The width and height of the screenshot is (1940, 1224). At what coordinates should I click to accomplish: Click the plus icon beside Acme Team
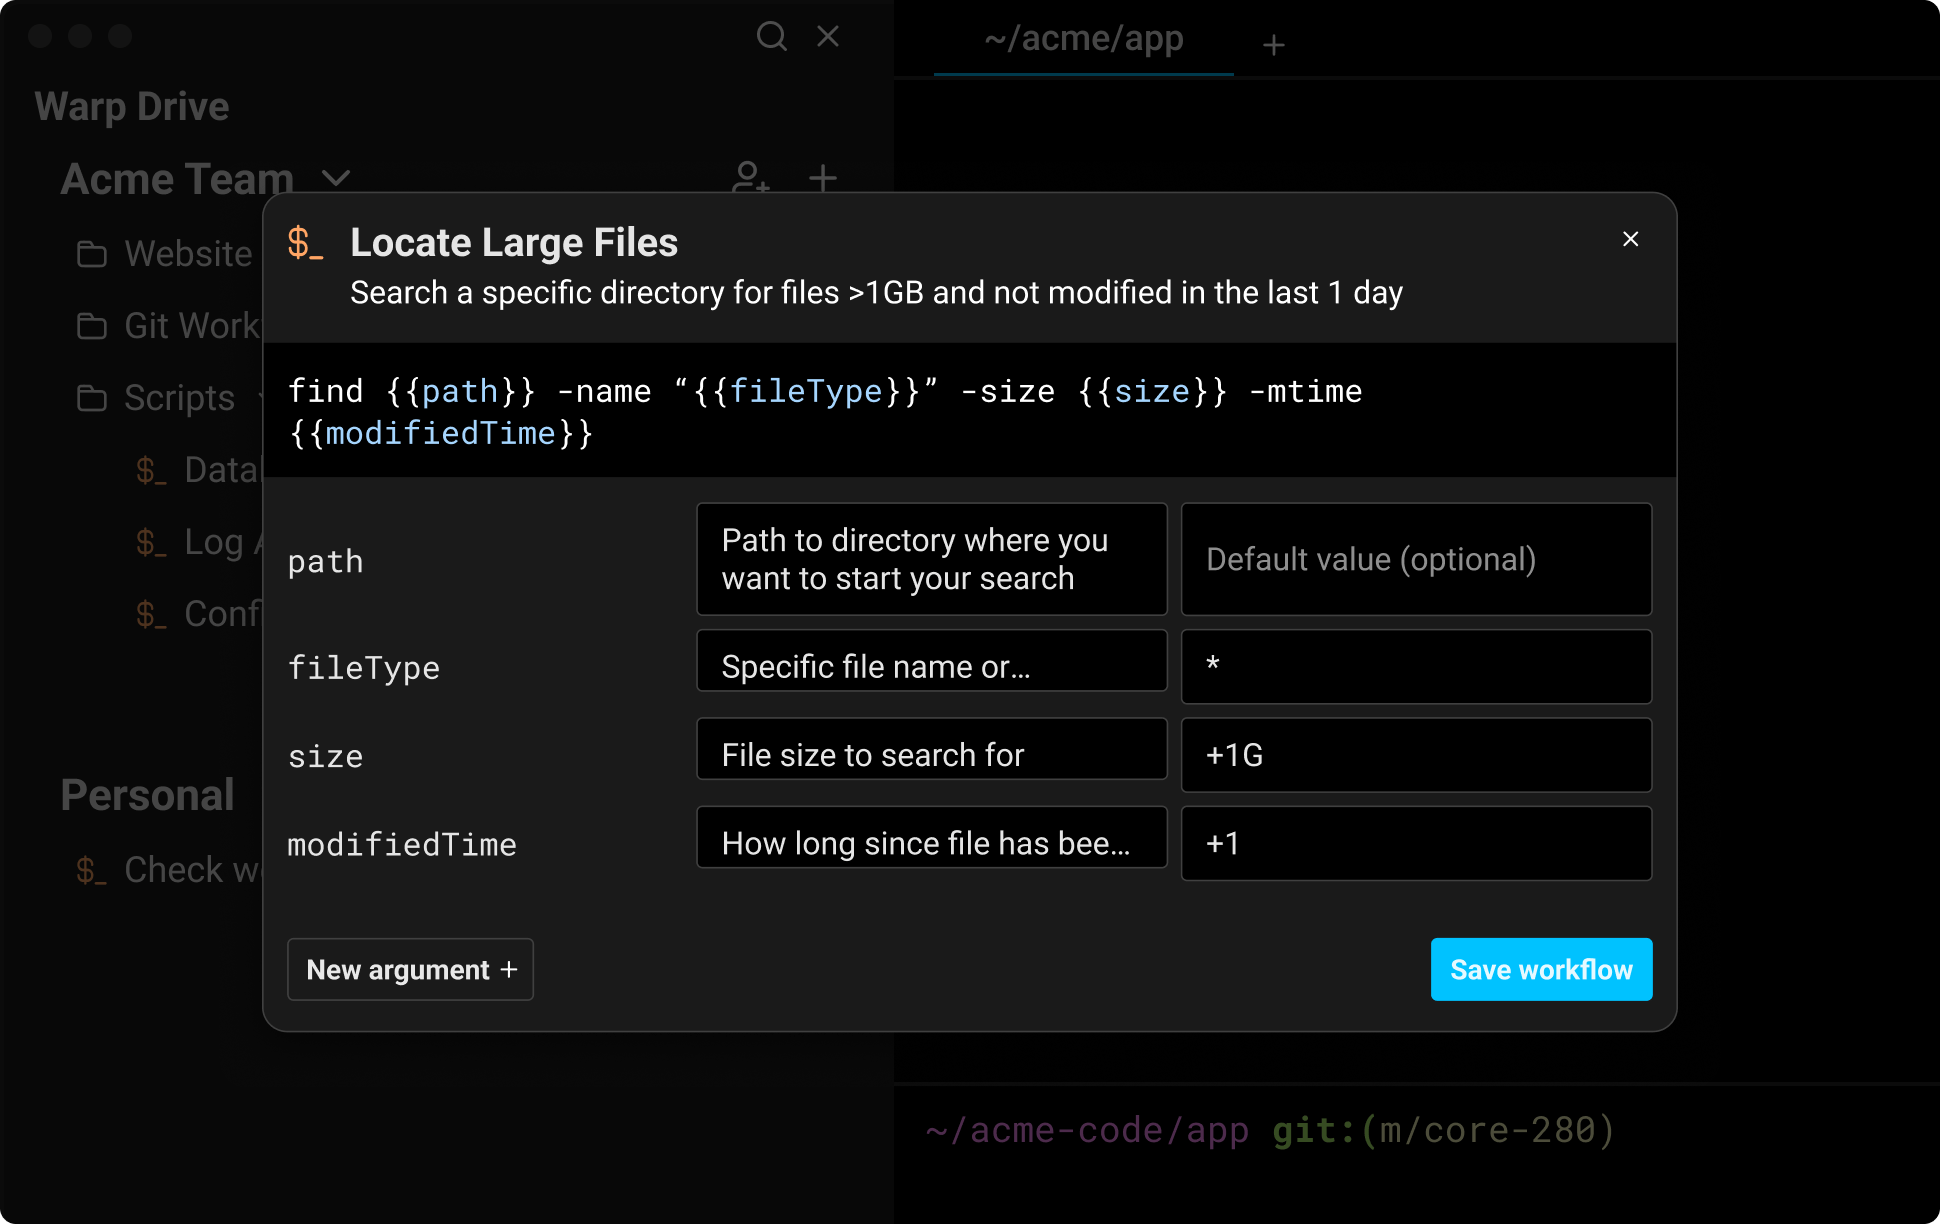pos(822,178)
